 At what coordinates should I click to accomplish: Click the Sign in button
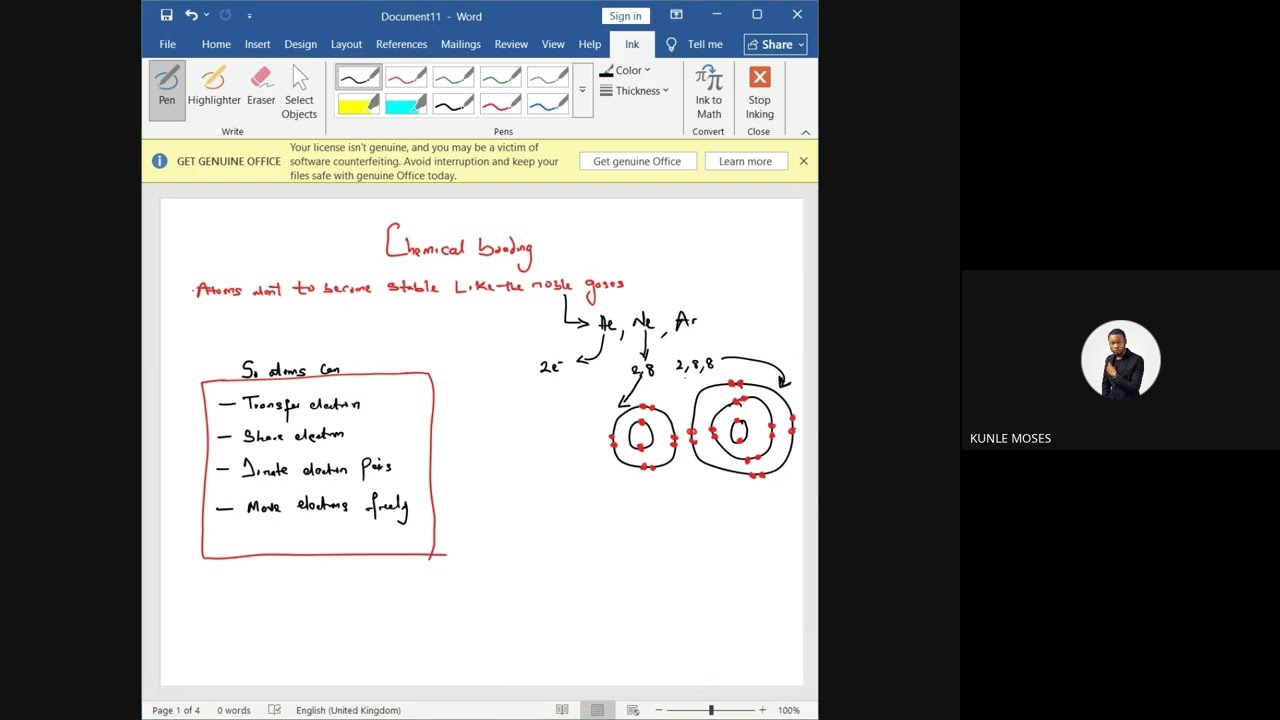coord(625,16)
